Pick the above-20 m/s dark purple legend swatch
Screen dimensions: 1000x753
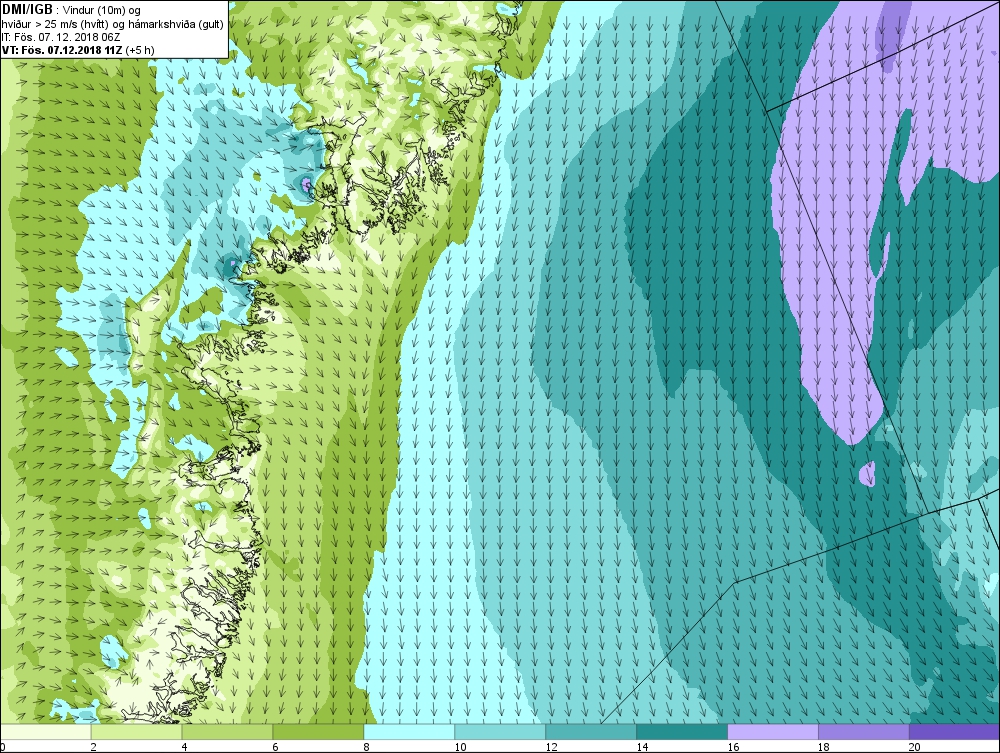tap(954, 732)
